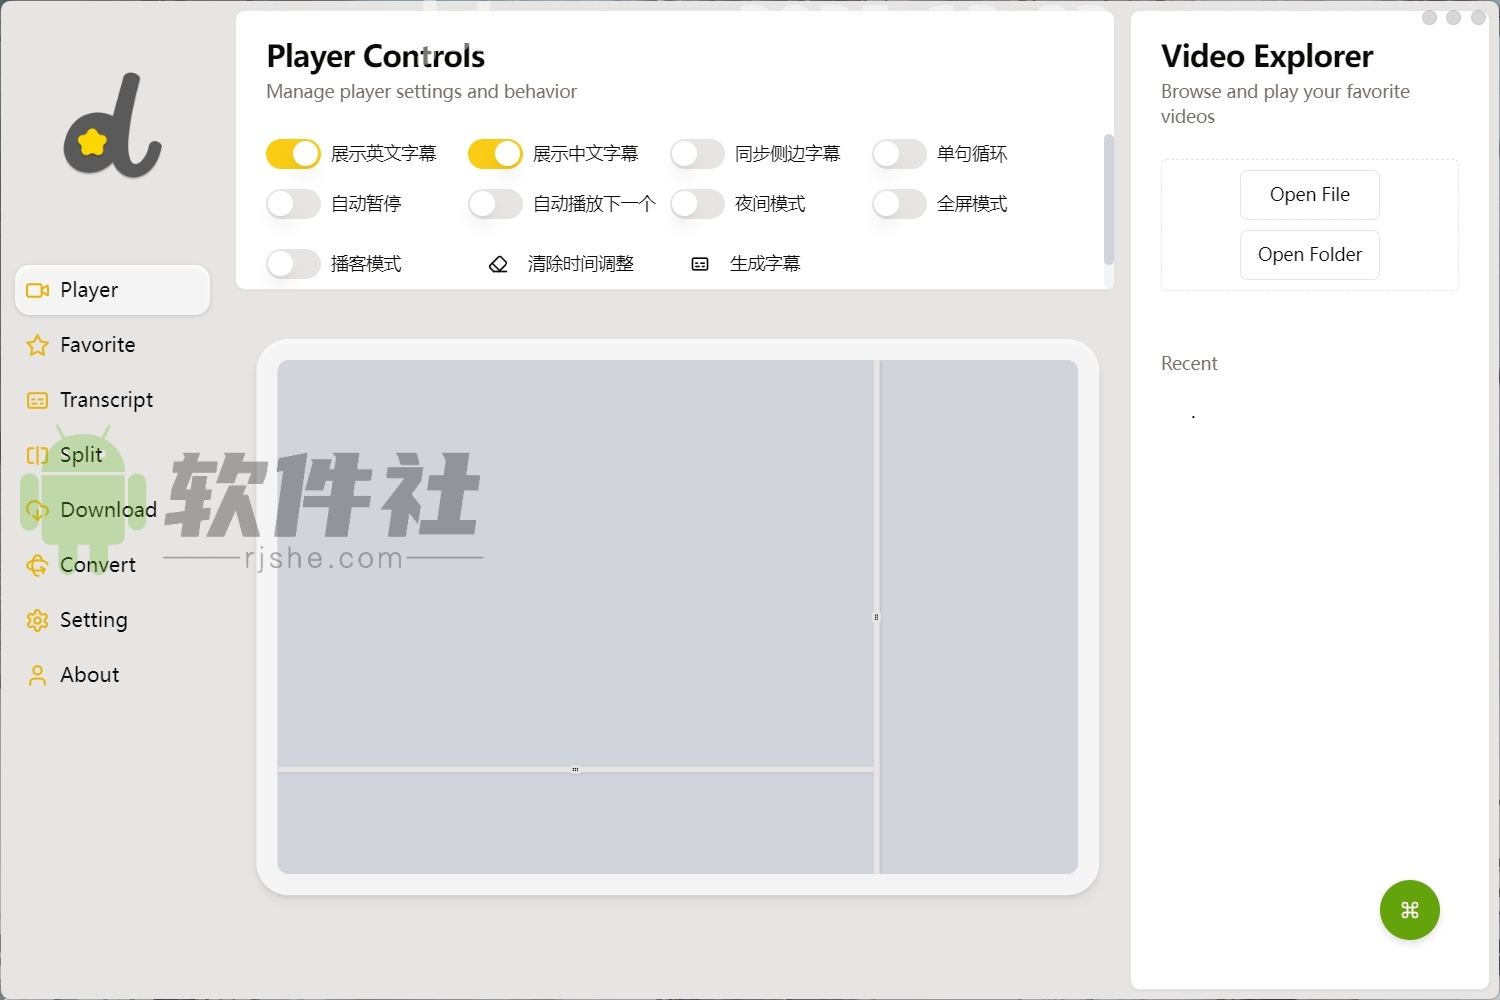Enable the 夜间模式 night mode toggle
The height and width of the screenshot is (1000, 1500).
(x=697, y=203)
